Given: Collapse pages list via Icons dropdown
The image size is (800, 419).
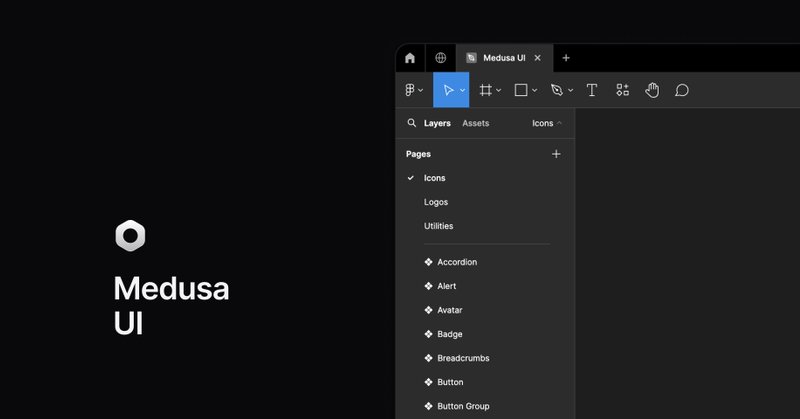Looking at the screenshot, I should pyautogui.click(x=546, y=123).
